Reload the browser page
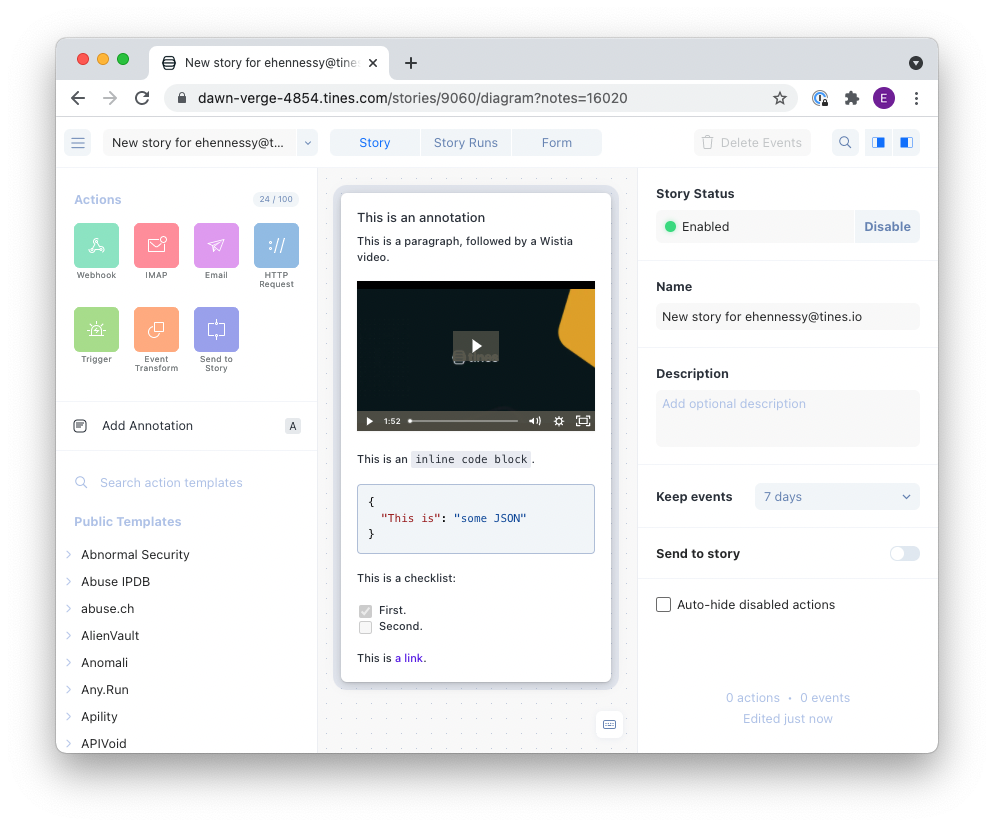 [x=142, y=98]
